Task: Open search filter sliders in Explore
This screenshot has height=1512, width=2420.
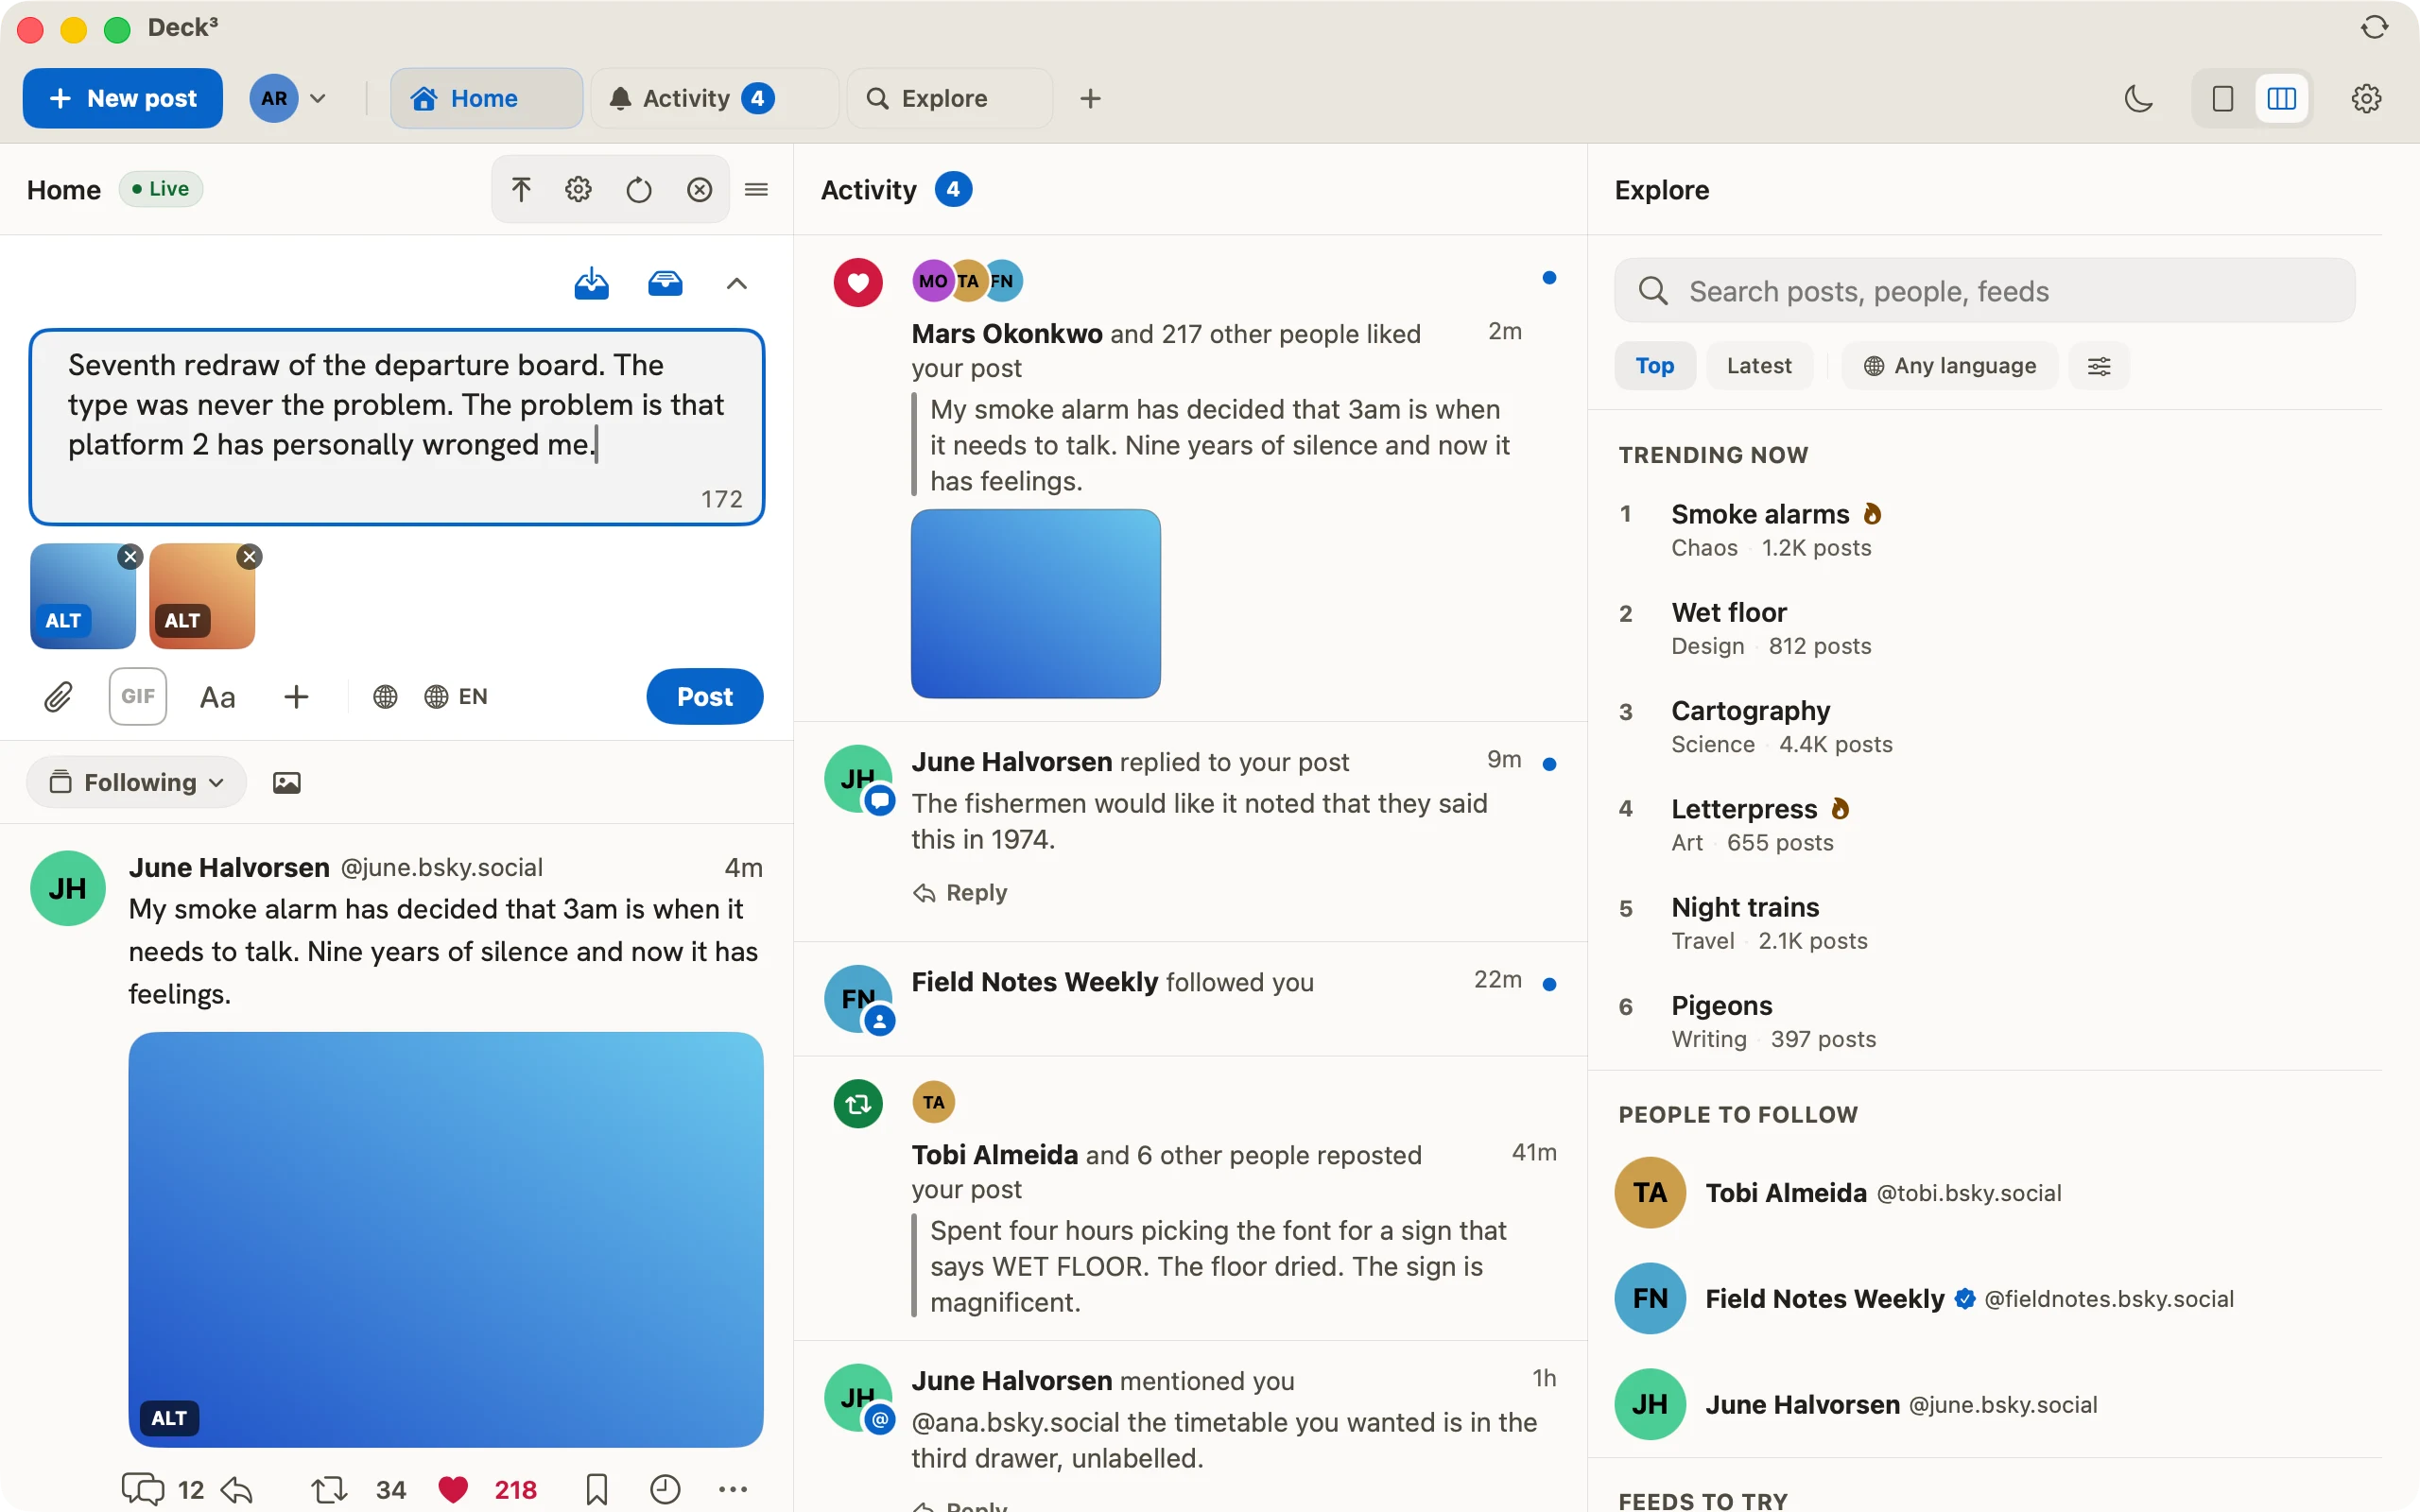Action: coord(2099,366)
